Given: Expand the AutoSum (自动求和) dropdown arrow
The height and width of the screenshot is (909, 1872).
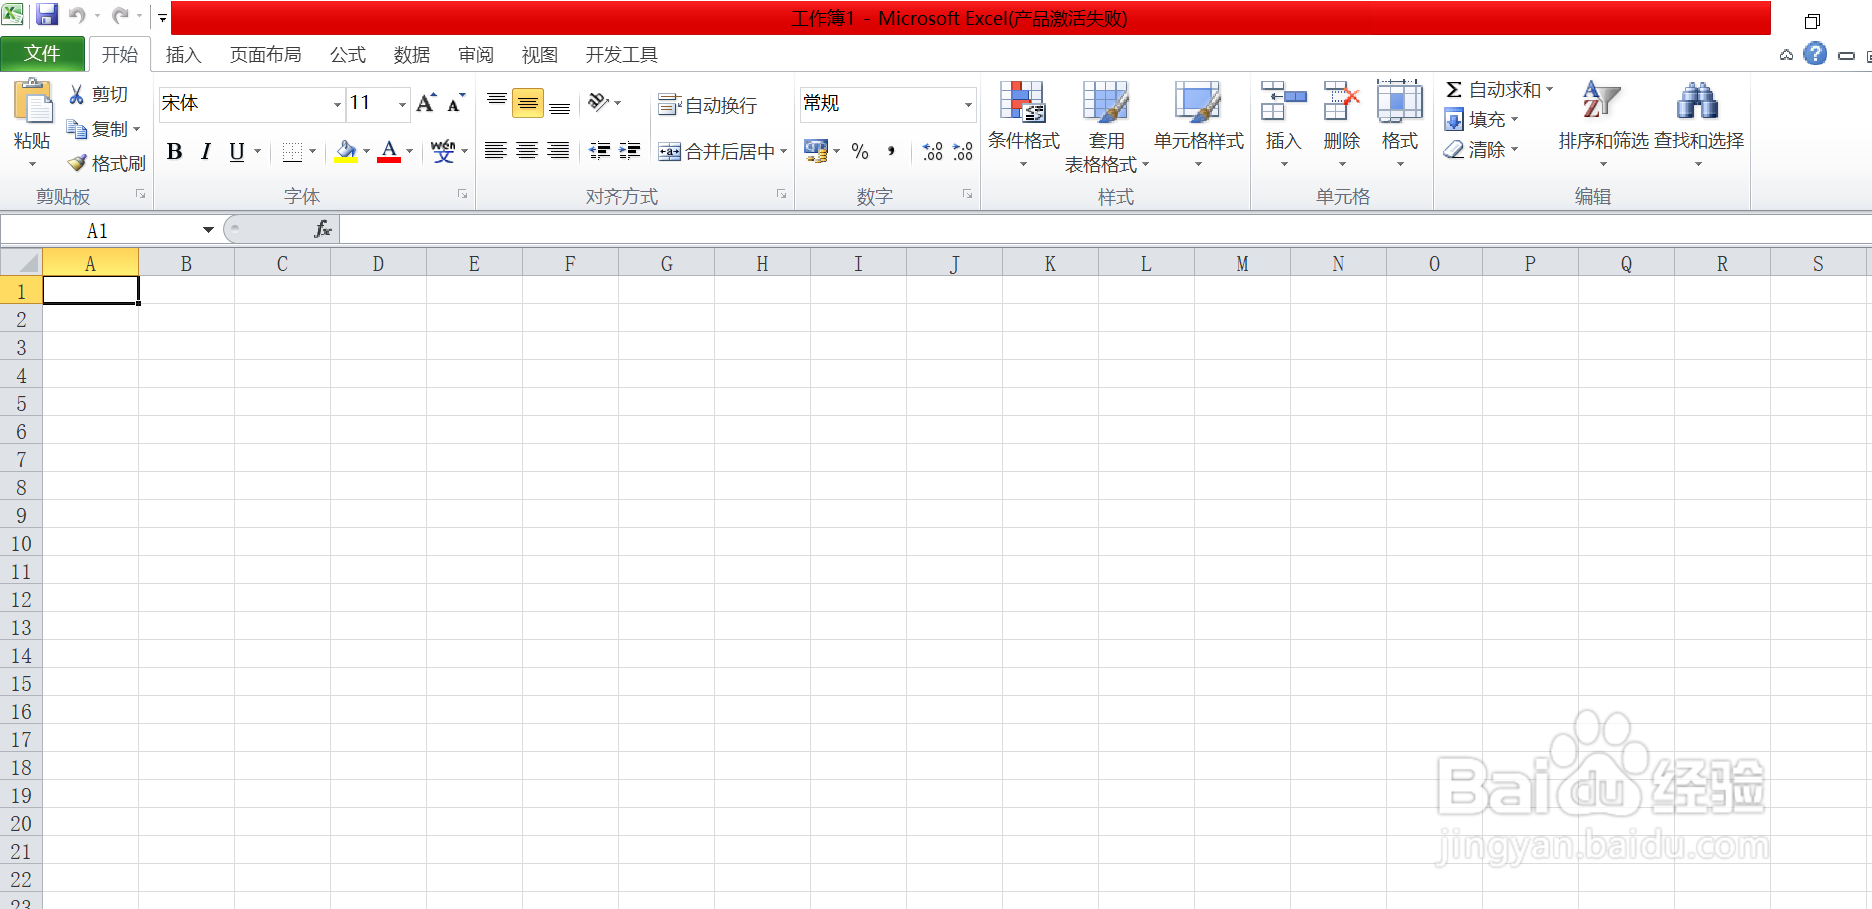Looking at the screenshot, I should click(1550, 89).
